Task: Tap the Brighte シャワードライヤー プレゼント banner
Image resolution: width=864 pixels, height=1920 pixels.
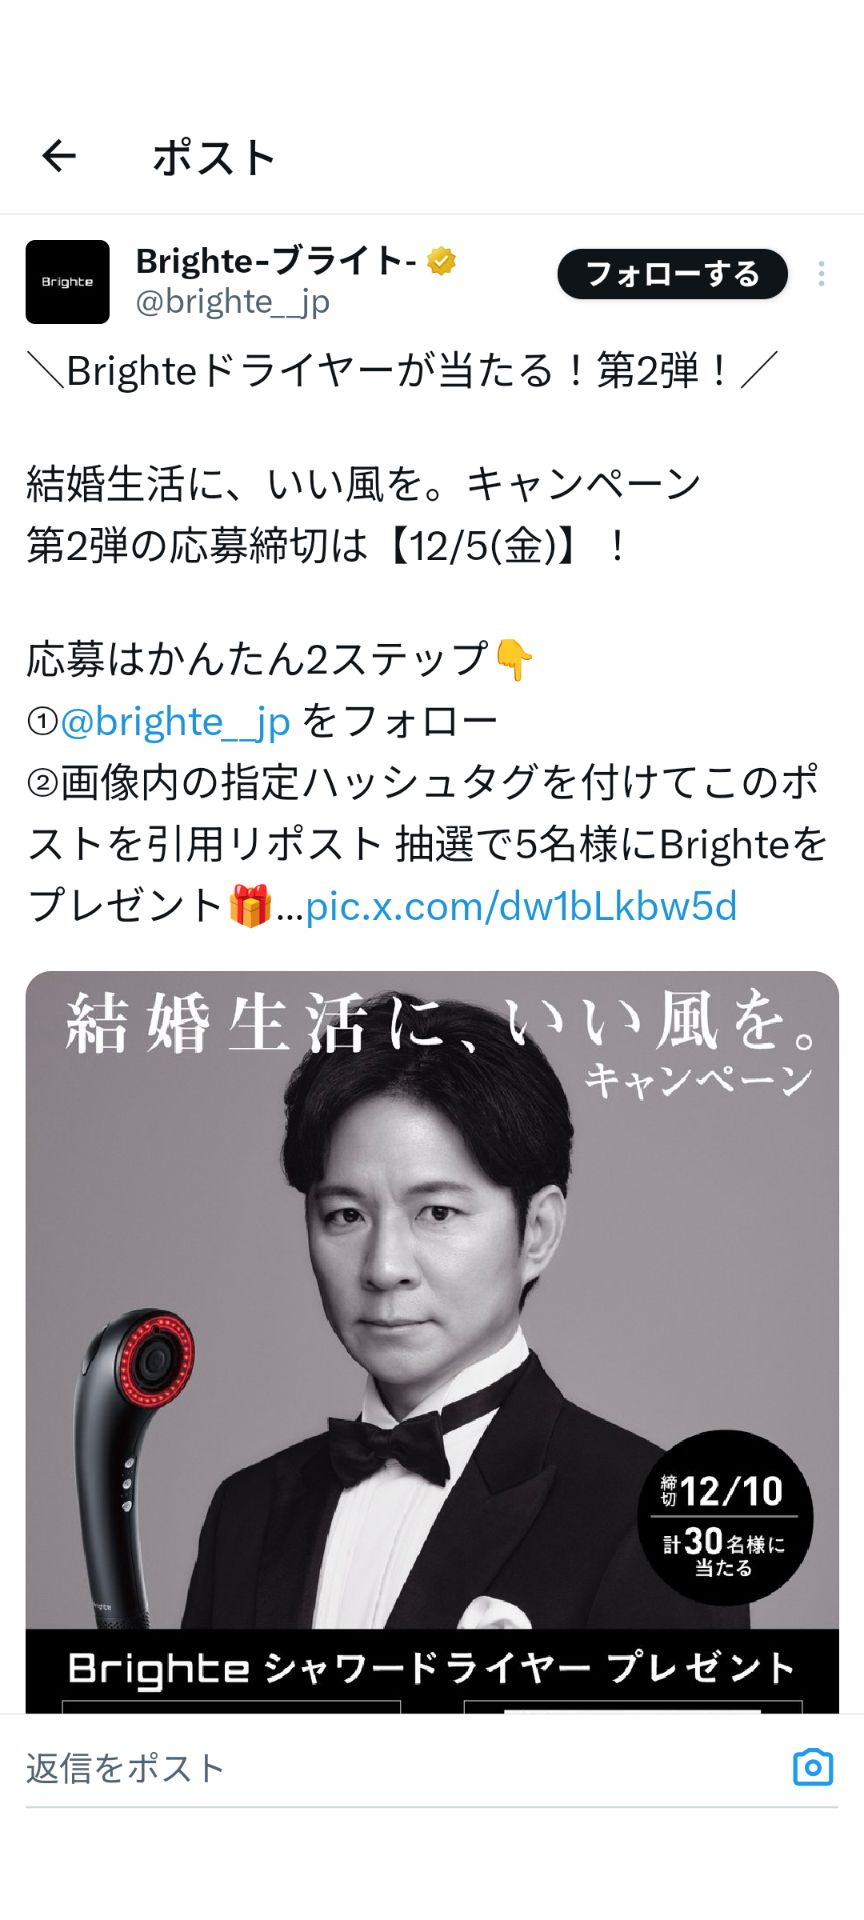Action: (432, 1667)
